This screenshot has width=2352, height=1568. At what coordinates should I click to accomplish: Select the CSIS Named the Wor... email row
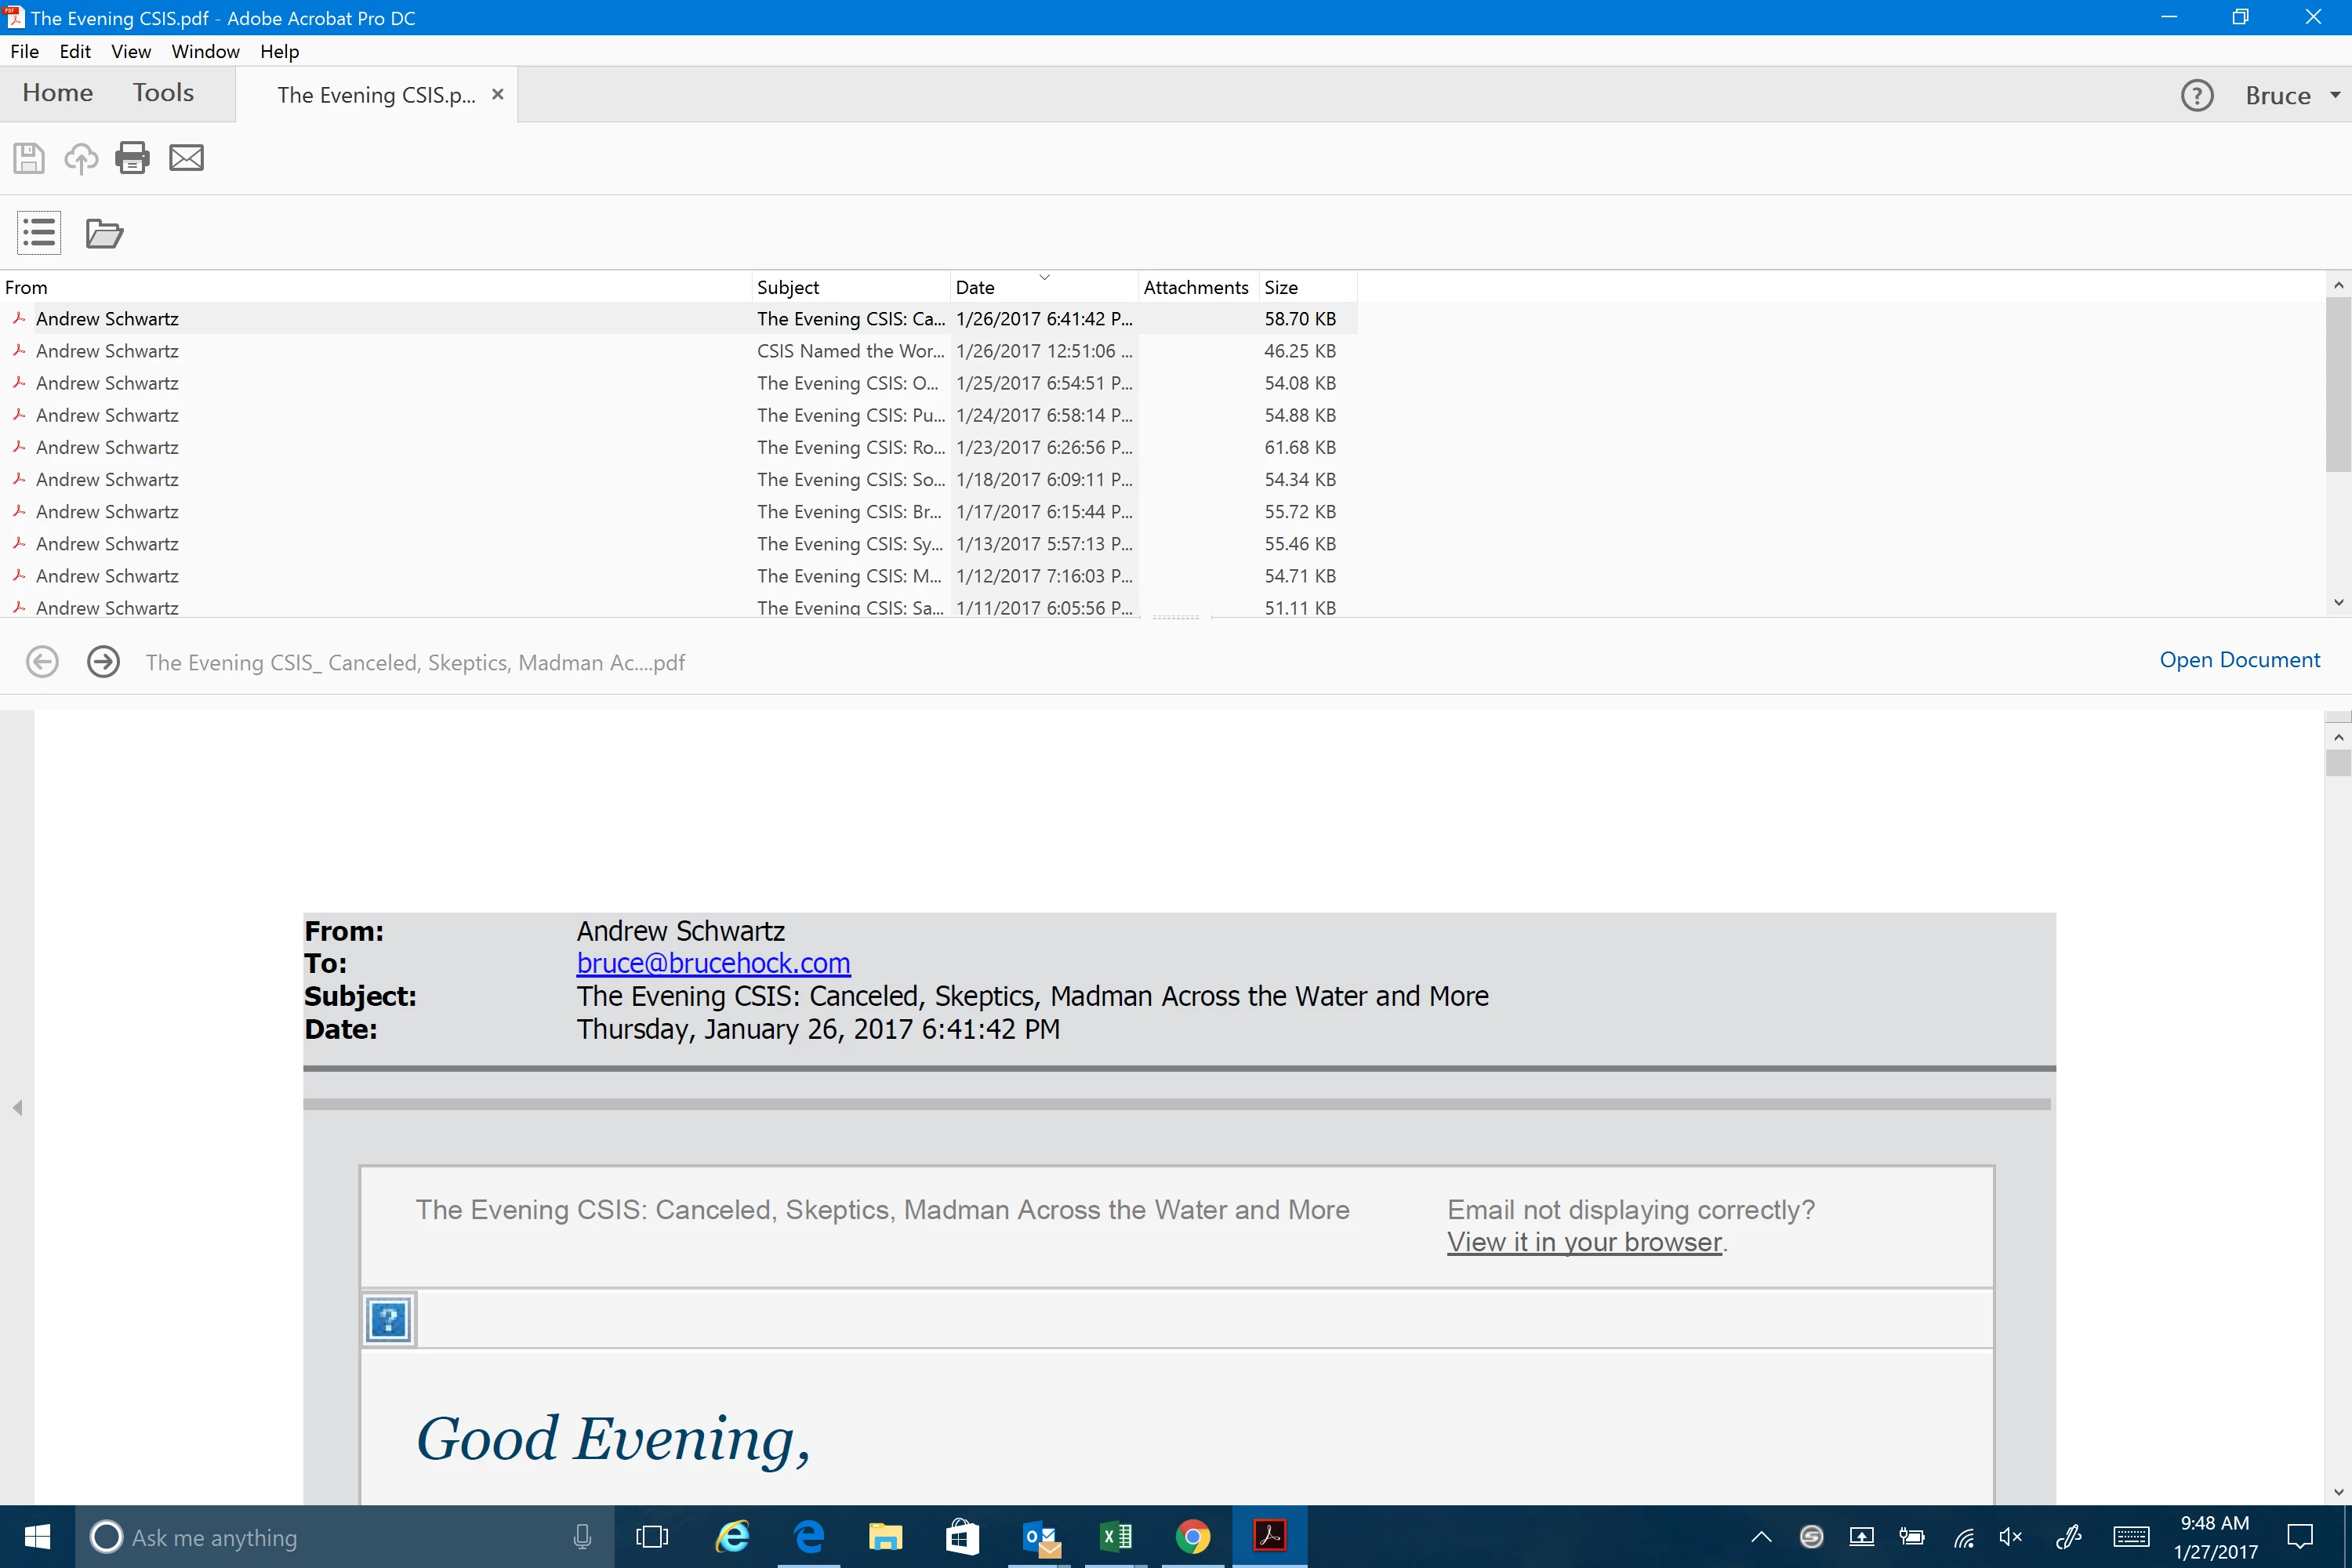point(850,351)
